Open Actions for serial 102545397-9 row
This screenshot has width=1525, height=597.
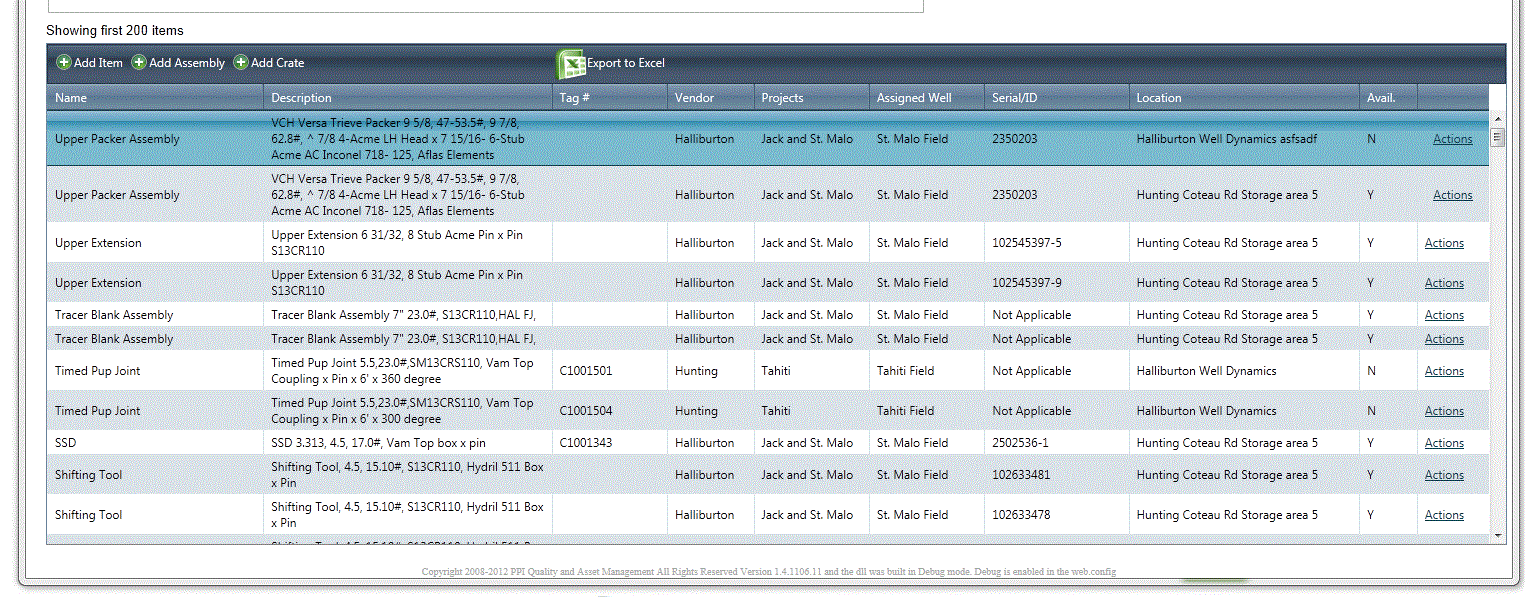point(1444,283)
